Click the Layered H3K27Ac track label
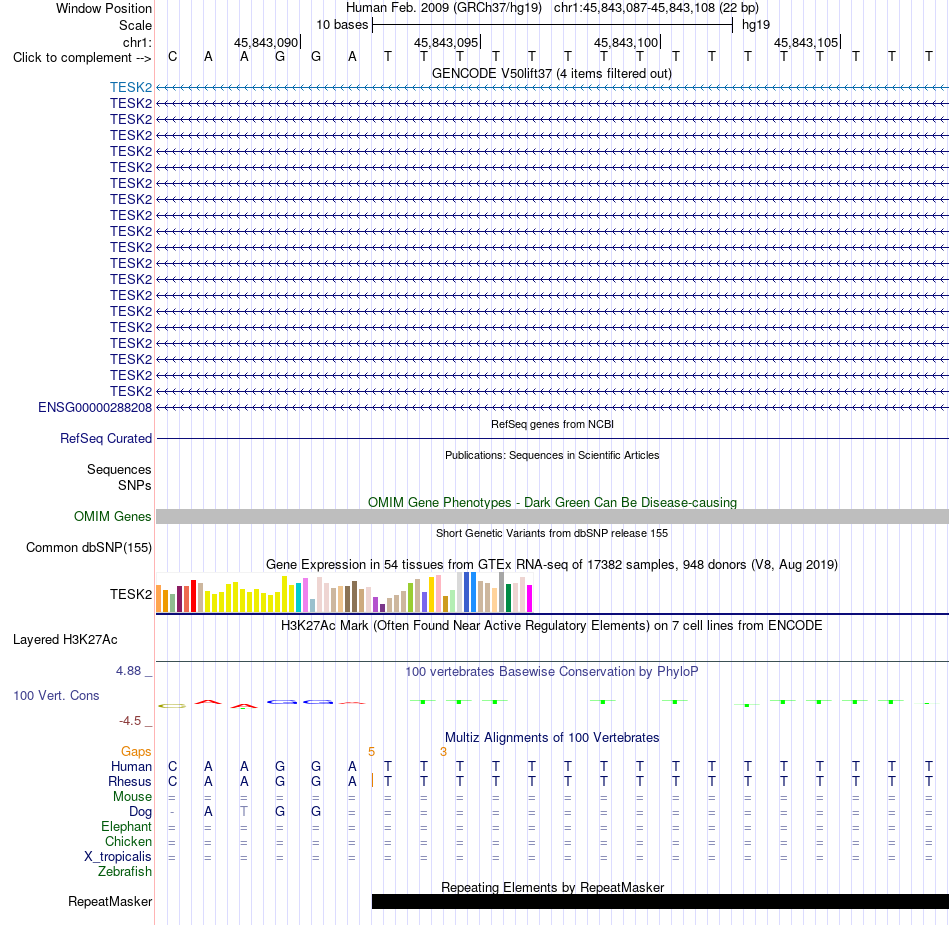950x925 pixels. [65, 640]
